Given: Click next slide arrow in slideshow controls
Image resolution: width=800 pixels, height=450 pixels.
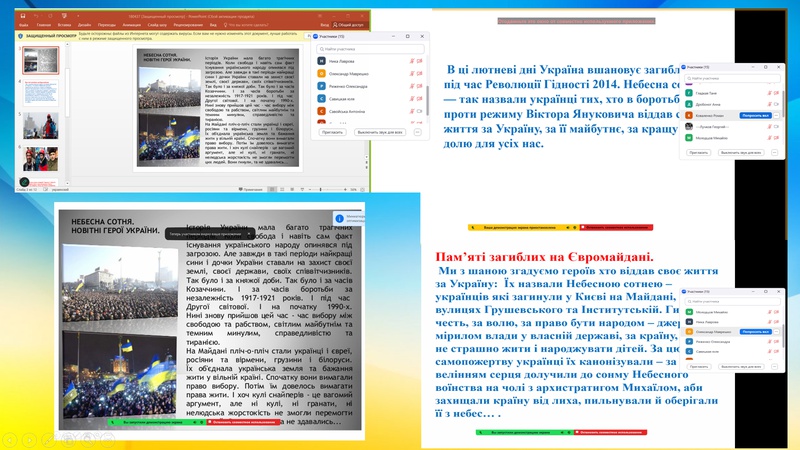Looking at the screenshot, I should [x=29, y=439].
